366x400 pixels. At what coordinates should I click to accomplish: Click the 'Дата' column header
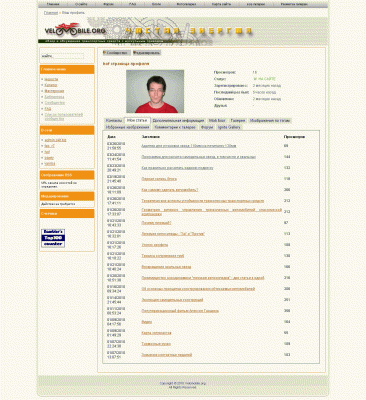tap(111, 137)
